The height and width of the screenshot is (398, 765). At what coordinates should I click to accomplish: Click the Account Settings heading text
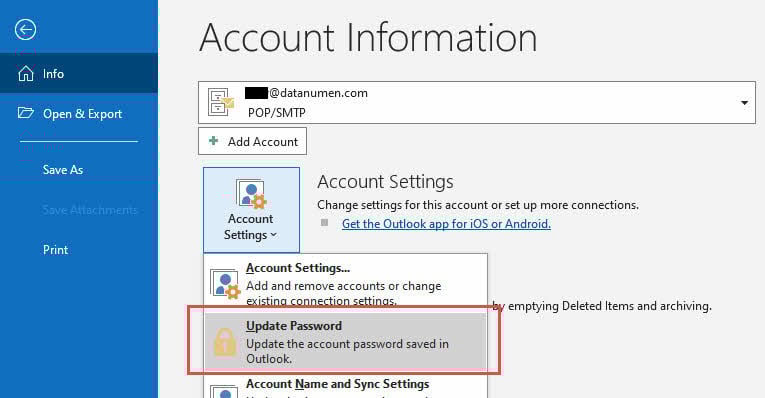[385, 182]
